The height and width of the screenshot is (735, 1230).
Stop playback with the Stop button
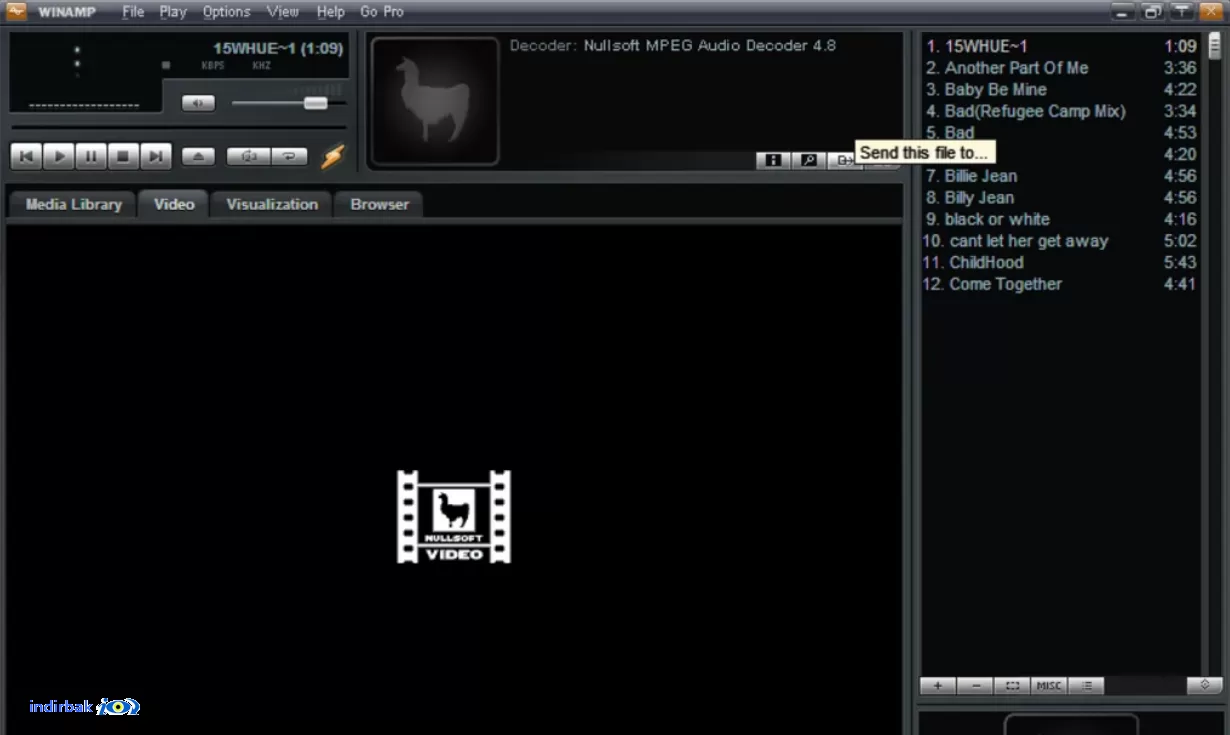pos(123,156)
